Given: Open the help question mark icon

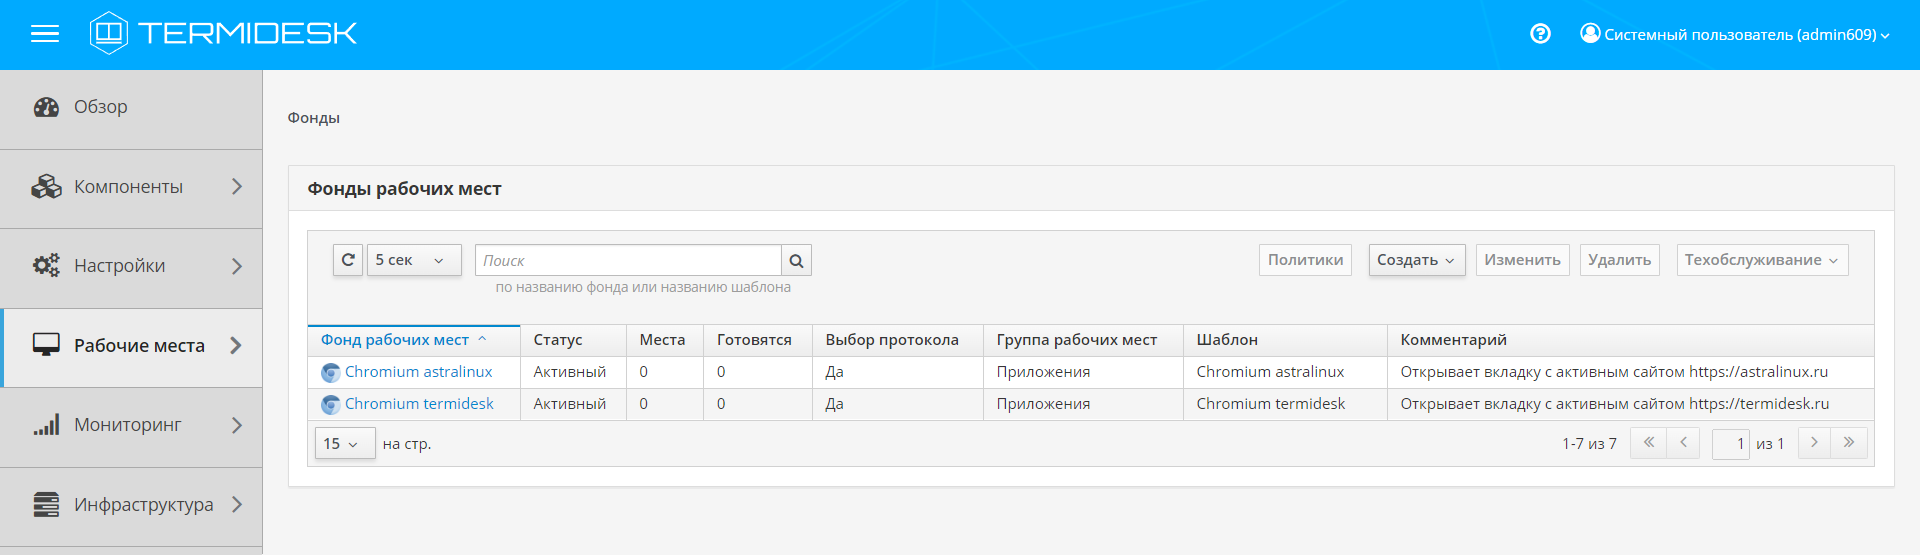Looking at the screenshot, I should [x=1540, y=34].
